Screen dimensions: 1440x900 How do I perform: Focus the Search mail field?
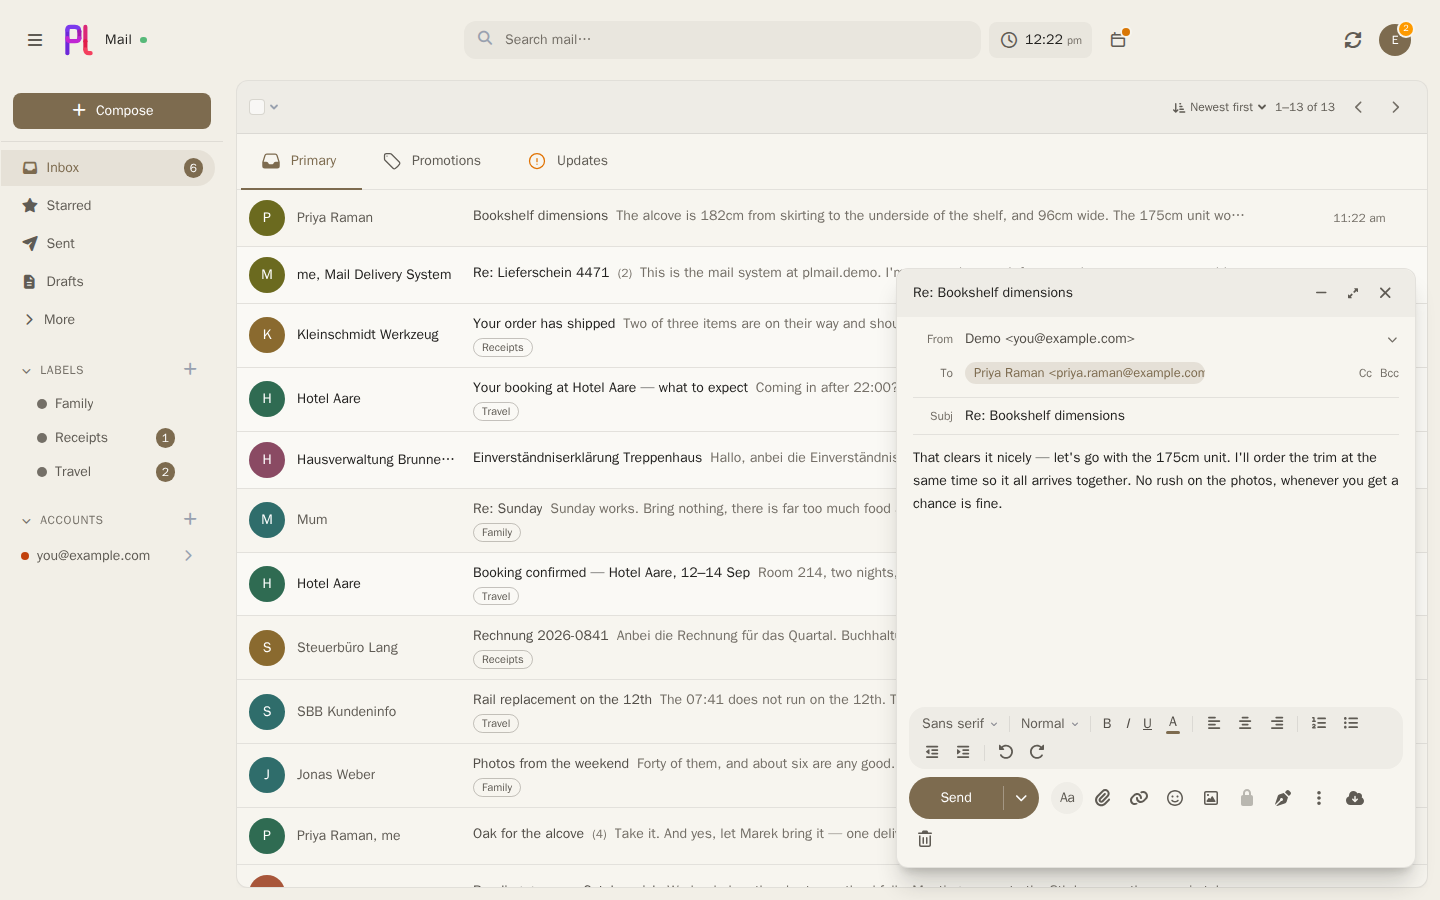pos(722,40)
